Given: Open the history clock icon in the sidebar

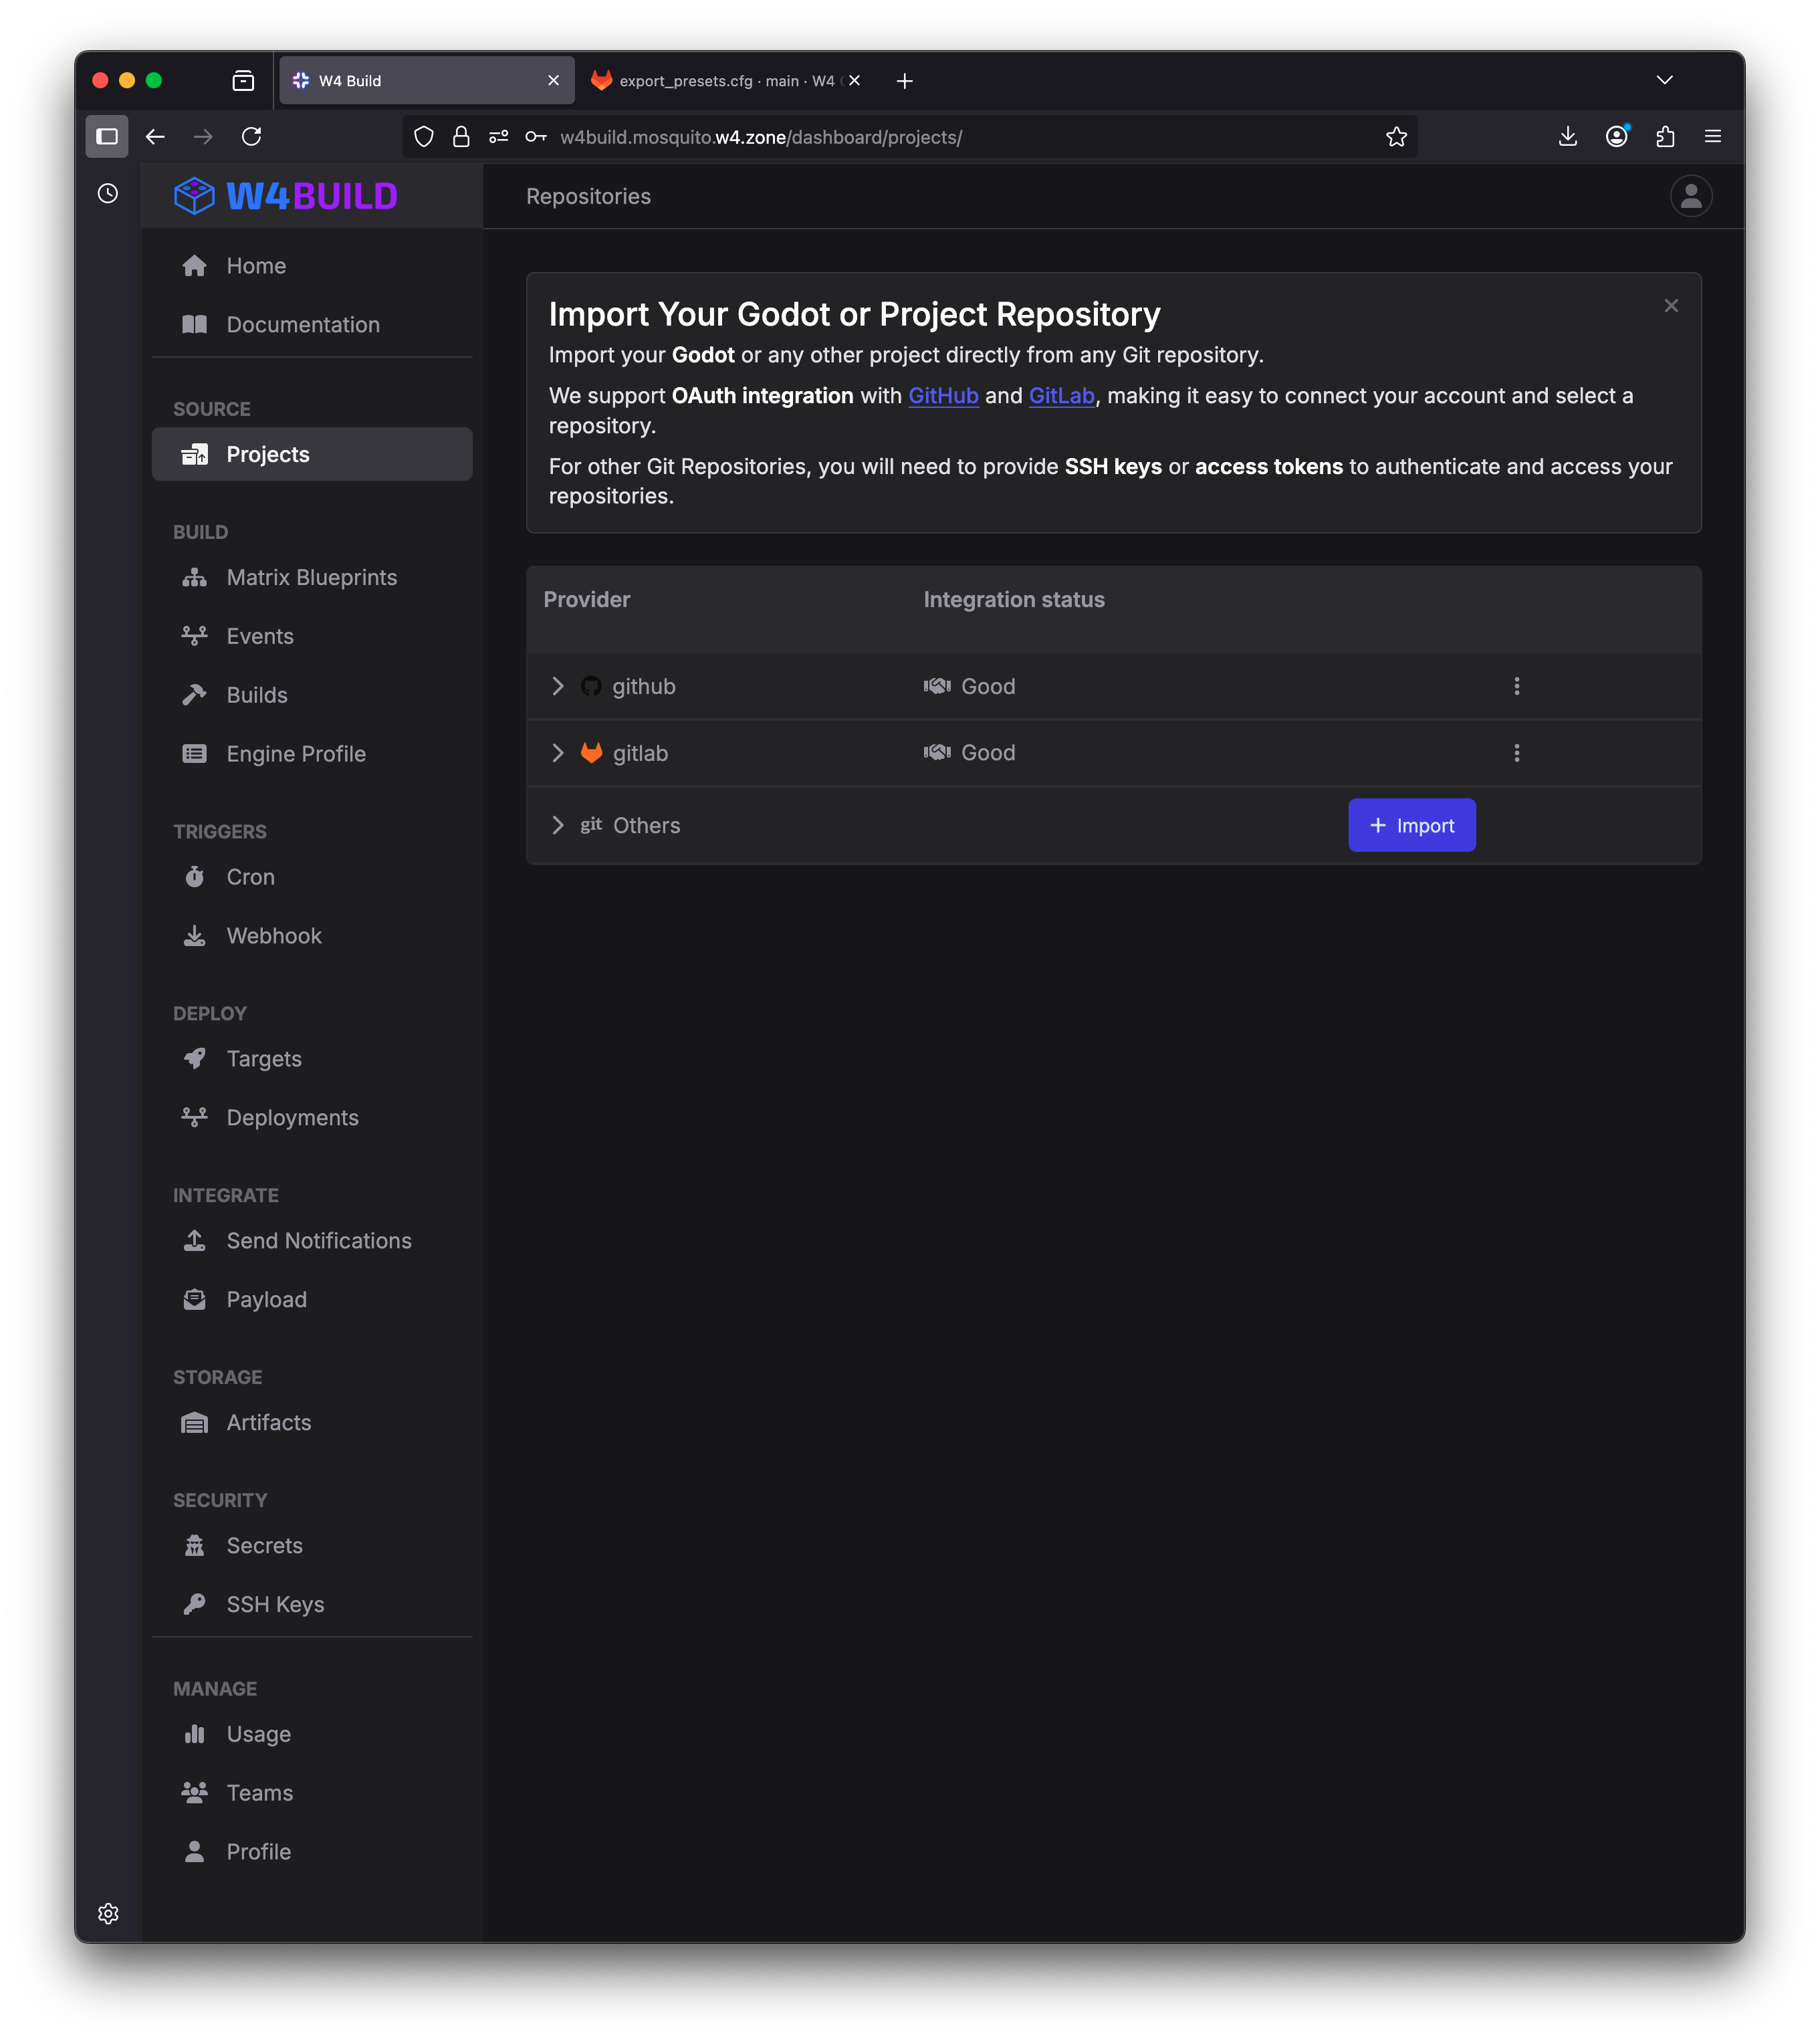Looking at the screenshot, I should [108, 193].
